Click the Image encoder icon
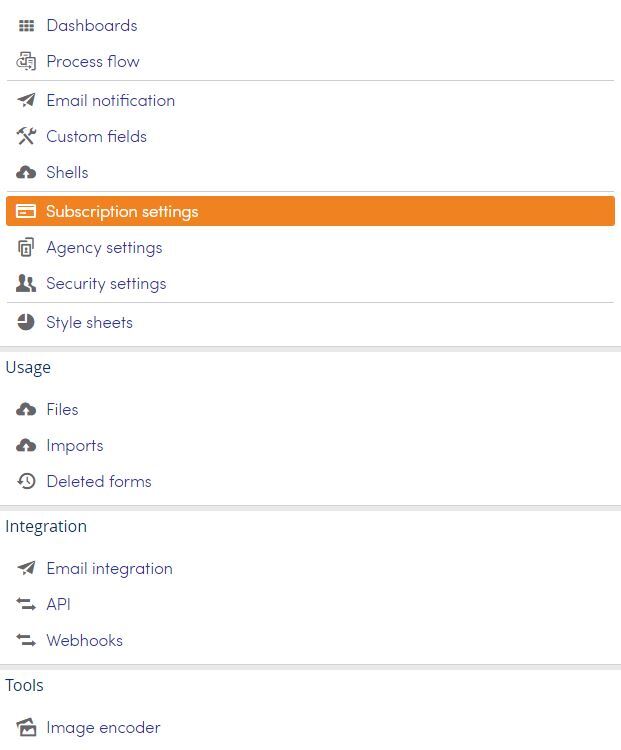 [26, 727]
